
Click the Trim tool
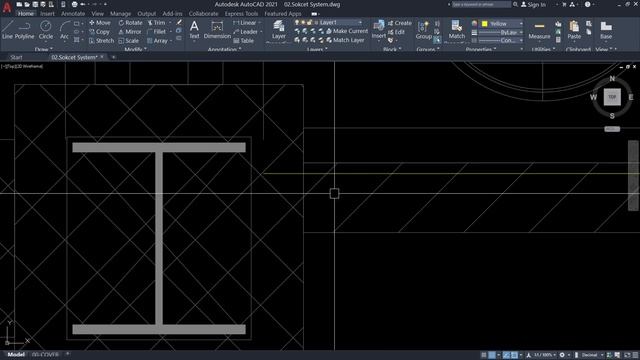(x=156, y=23)
